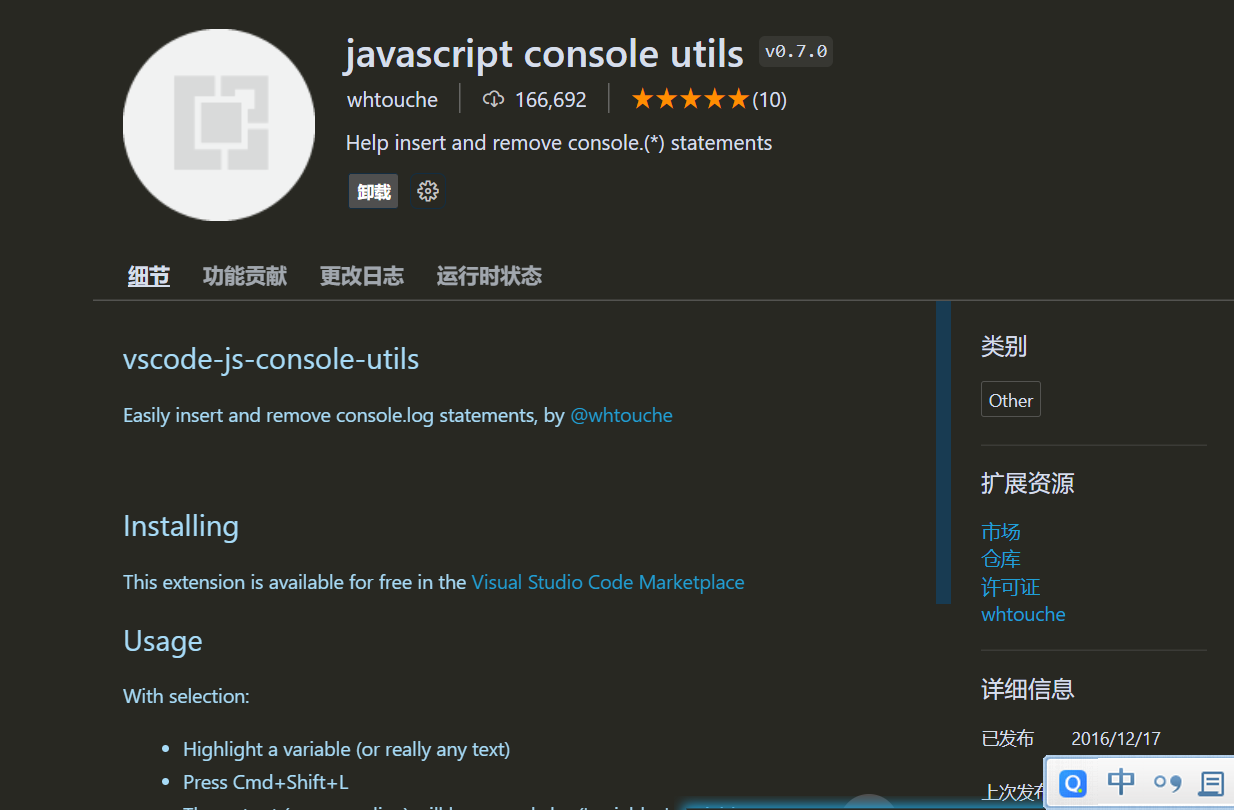Toggle the input method punctuation mode
Screen dimensions: 1234x810
(x=1167, y=783)
